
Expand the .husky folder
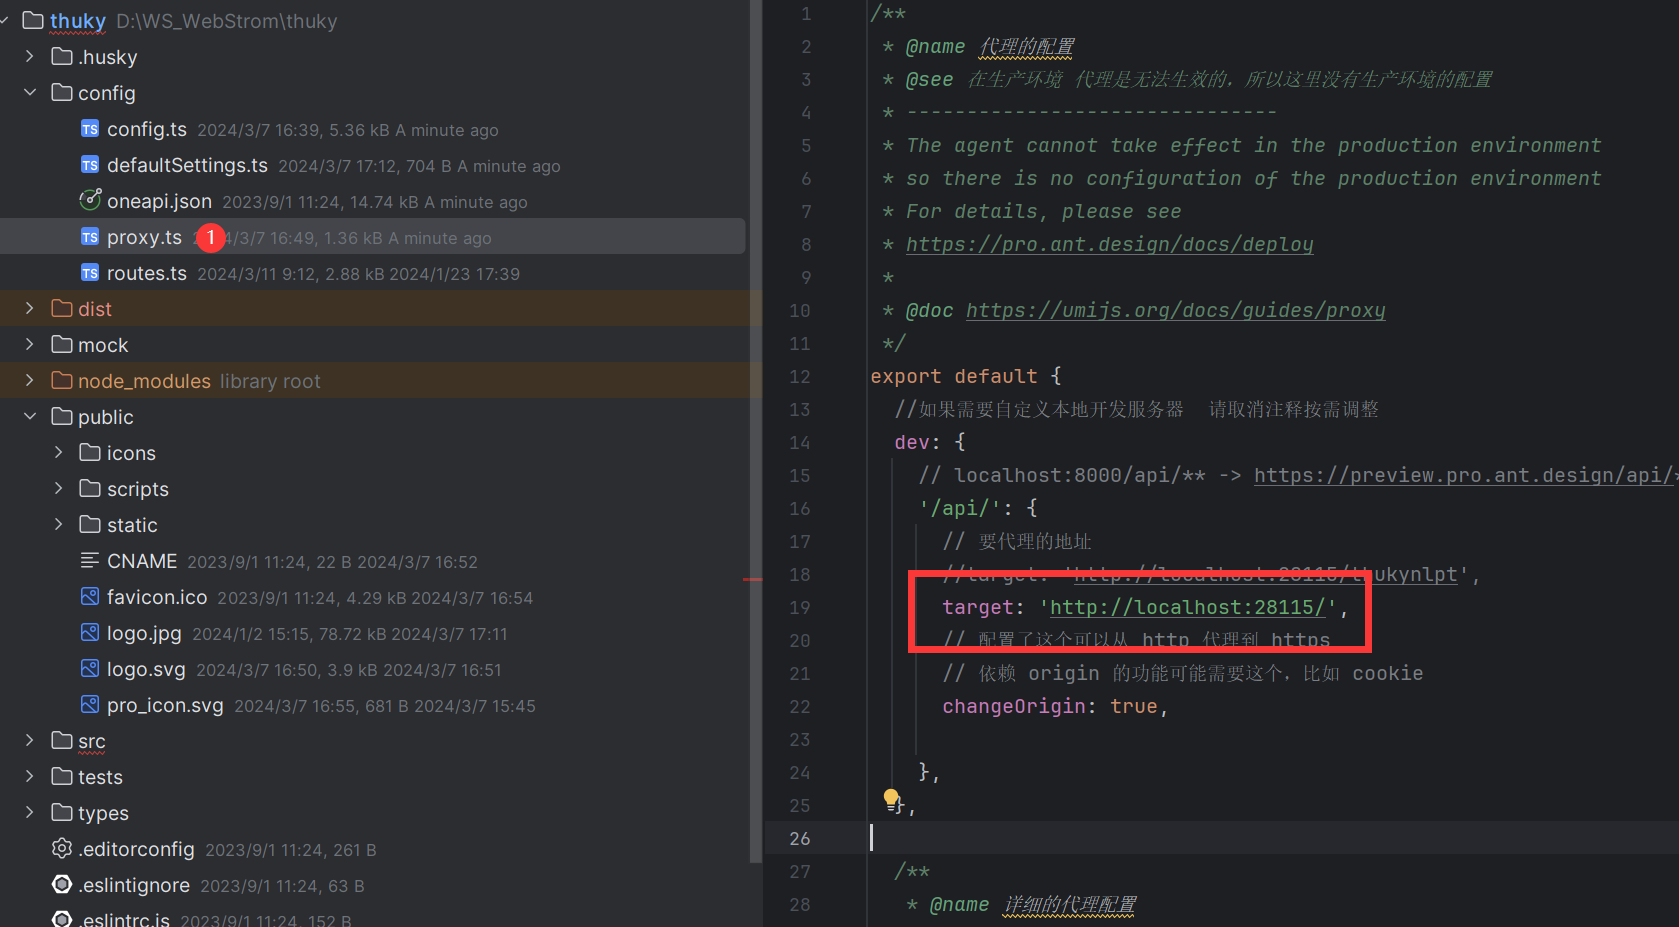[x=30, y=57]
